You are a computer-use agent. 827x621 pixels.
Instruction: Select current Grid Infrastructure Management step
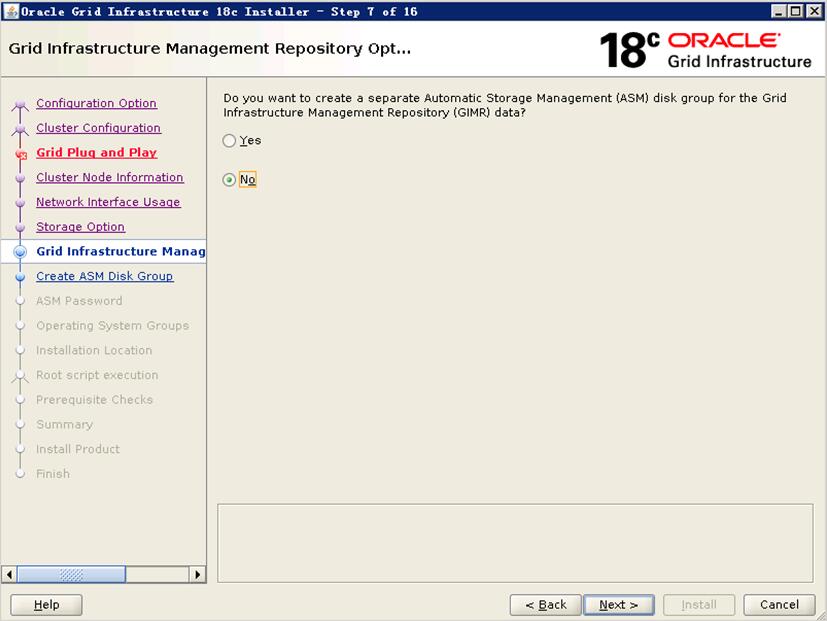point(121,251)
